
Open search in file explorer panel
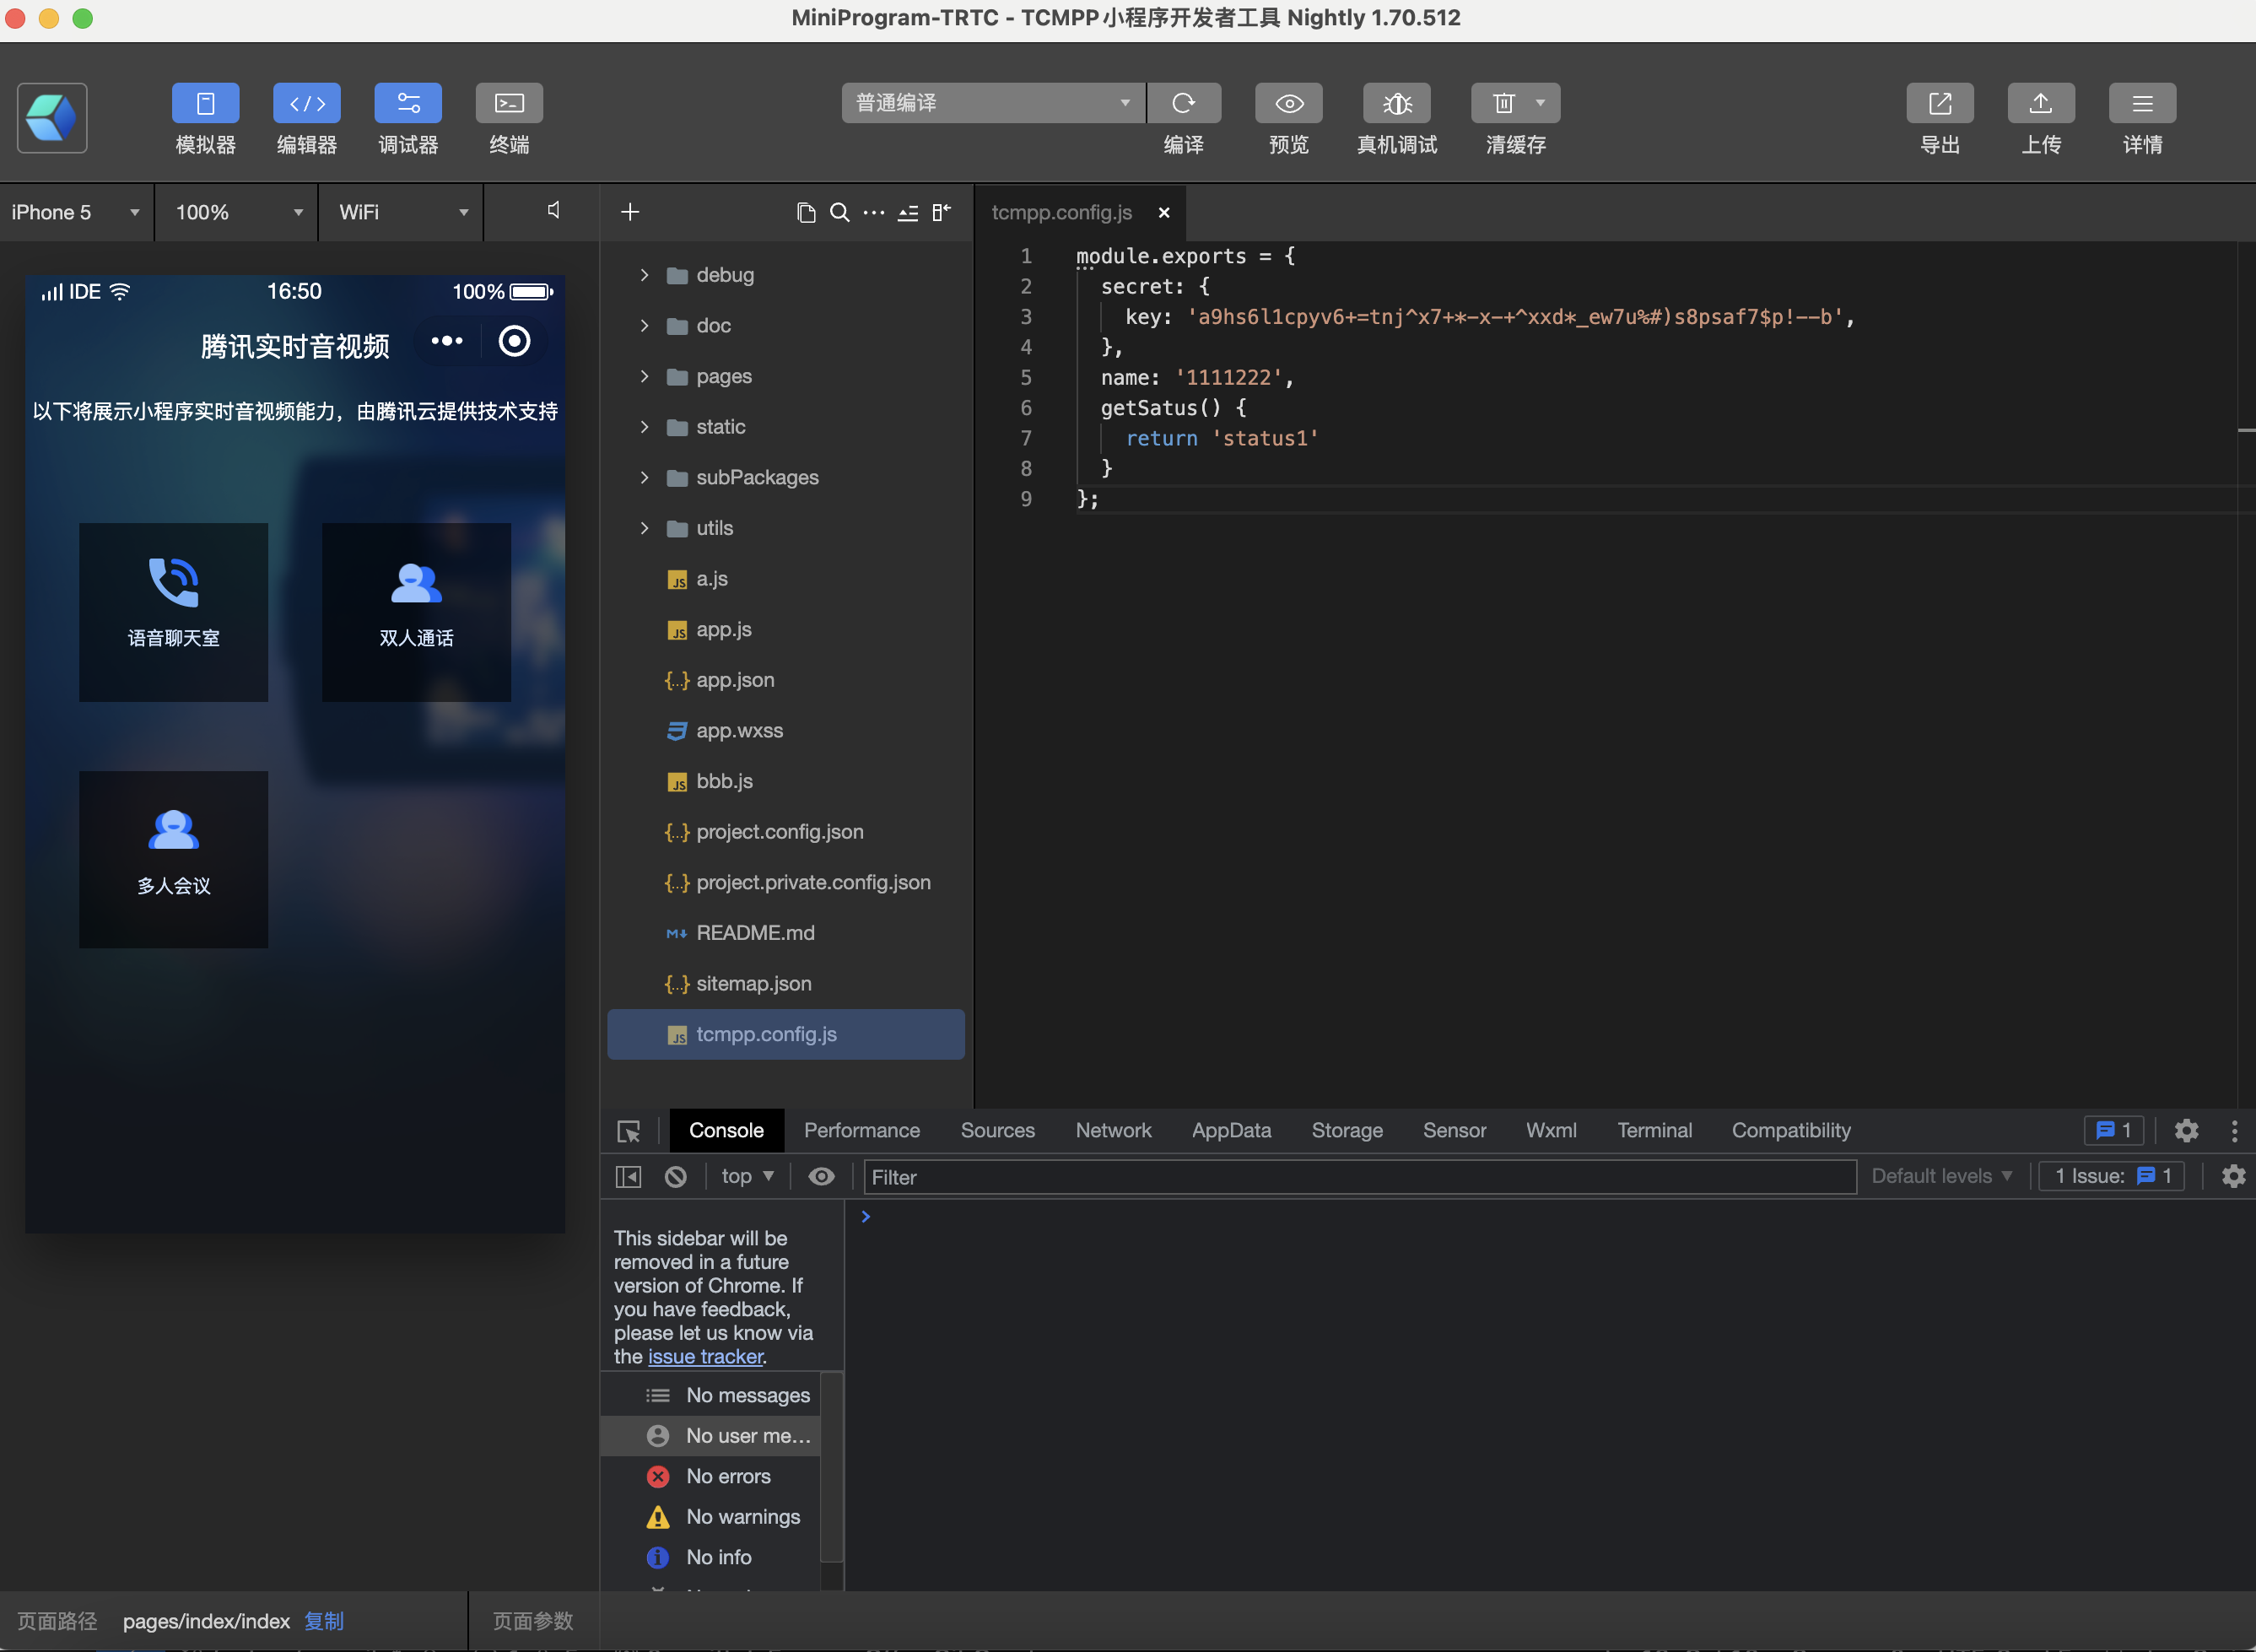click(840, 212)
